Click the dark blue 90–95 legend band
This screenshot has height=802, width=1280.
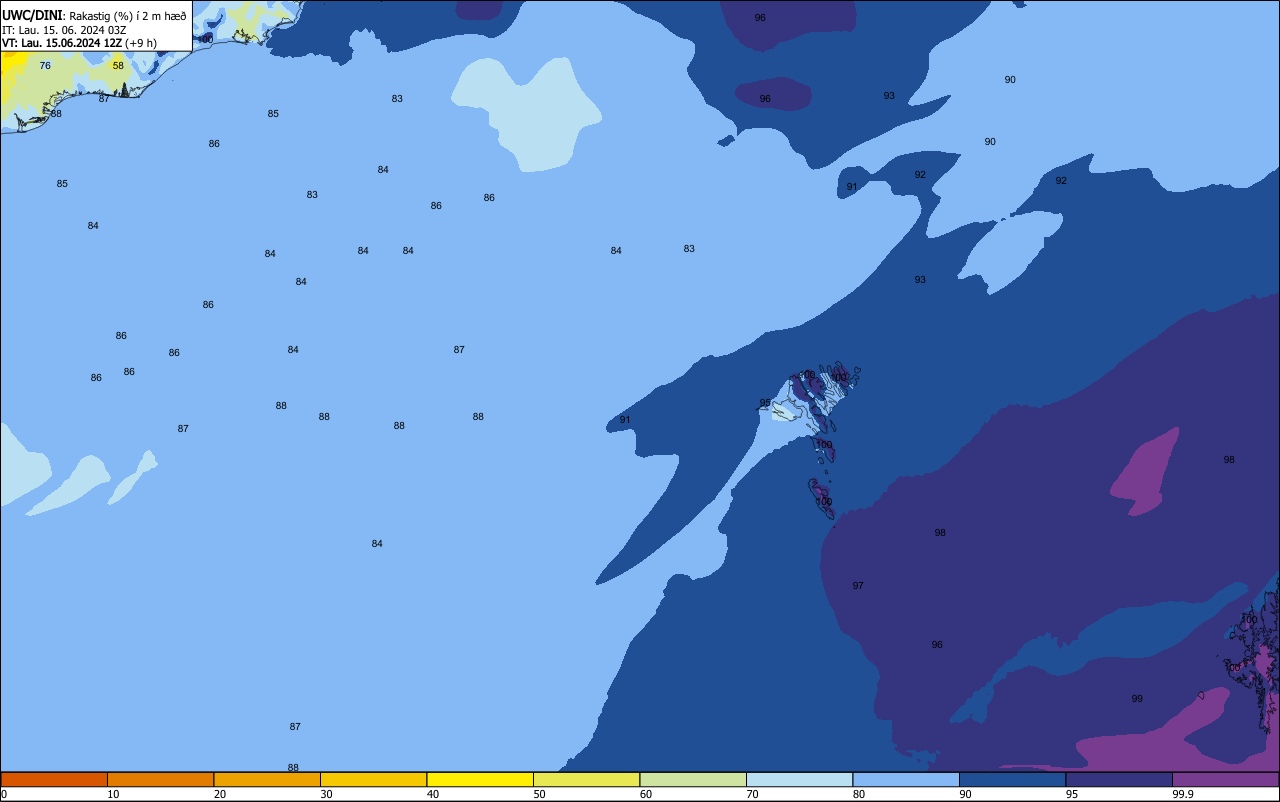pos(1012,779)
